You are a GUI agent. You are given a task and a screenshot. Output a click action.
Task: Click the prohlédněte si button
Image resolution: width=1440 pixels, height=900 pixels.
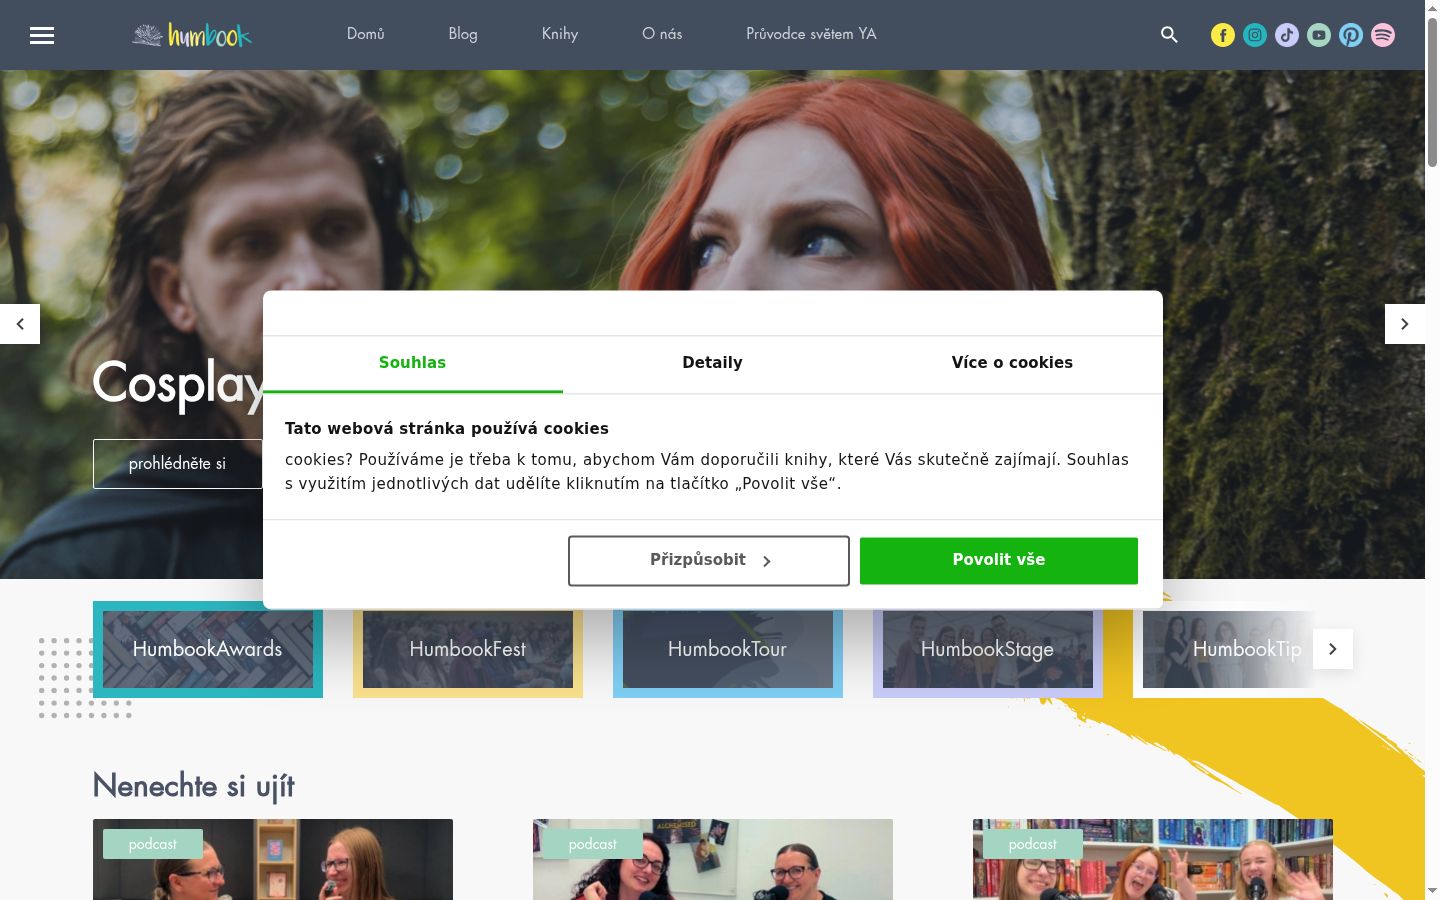click(178, 464)
